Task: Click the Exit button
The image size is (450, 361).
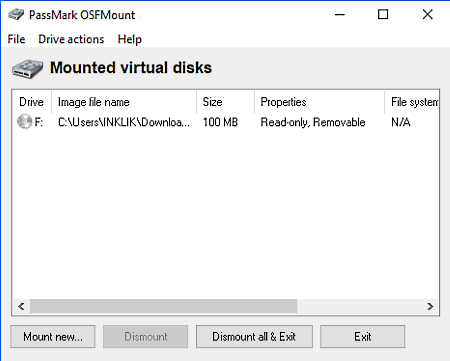Action: coord(363,337)
